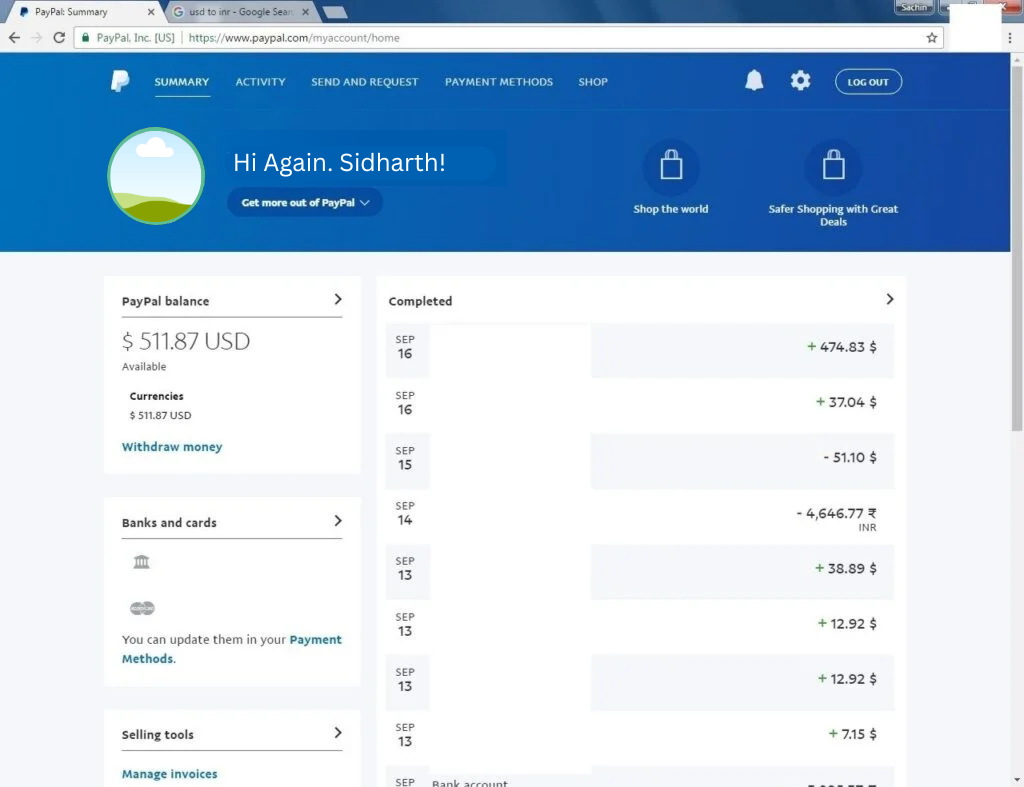This screenshot has width=1024, height=787.
Task: Click the Mastercard card icon
Action: point(142,608)
